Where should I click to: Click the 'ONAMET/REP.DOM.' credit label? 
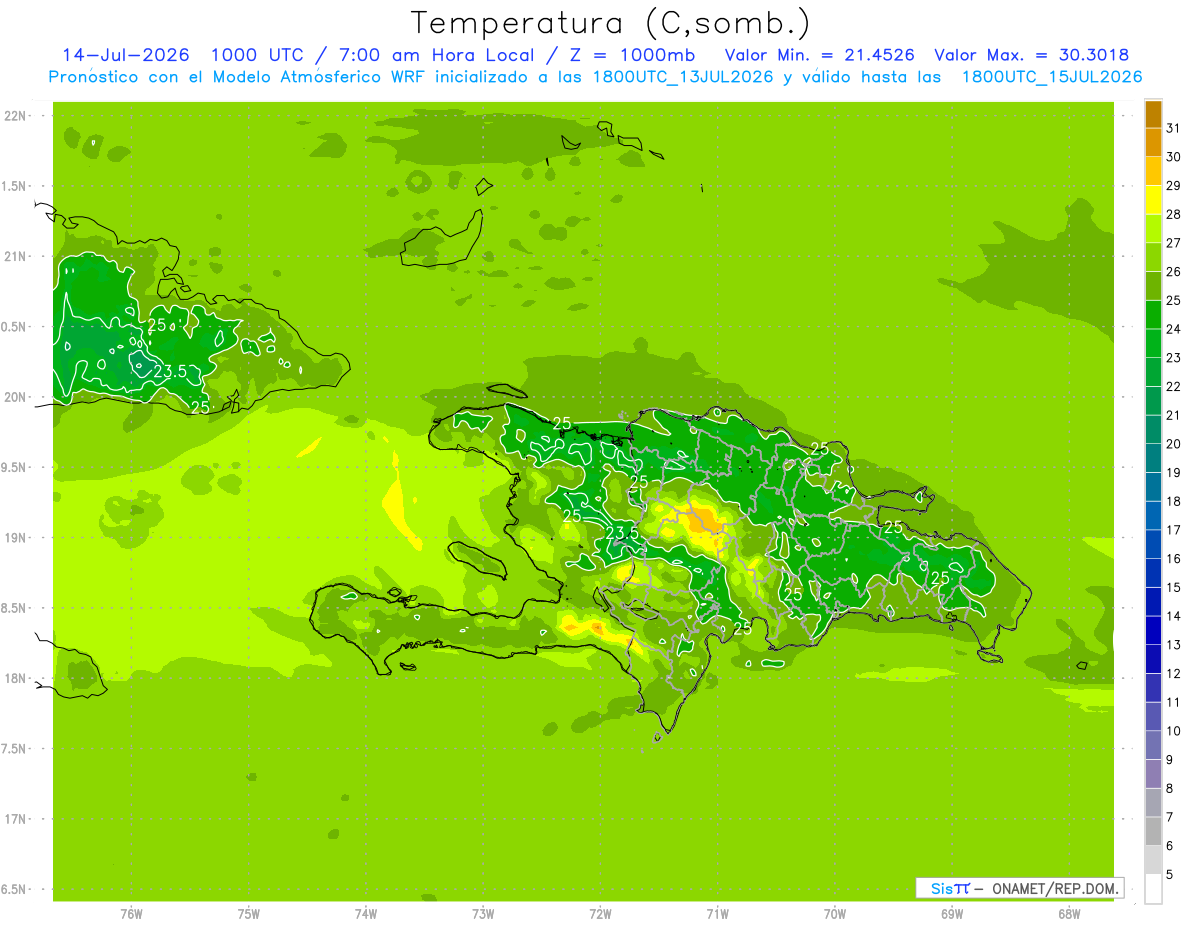point(1054,888)
